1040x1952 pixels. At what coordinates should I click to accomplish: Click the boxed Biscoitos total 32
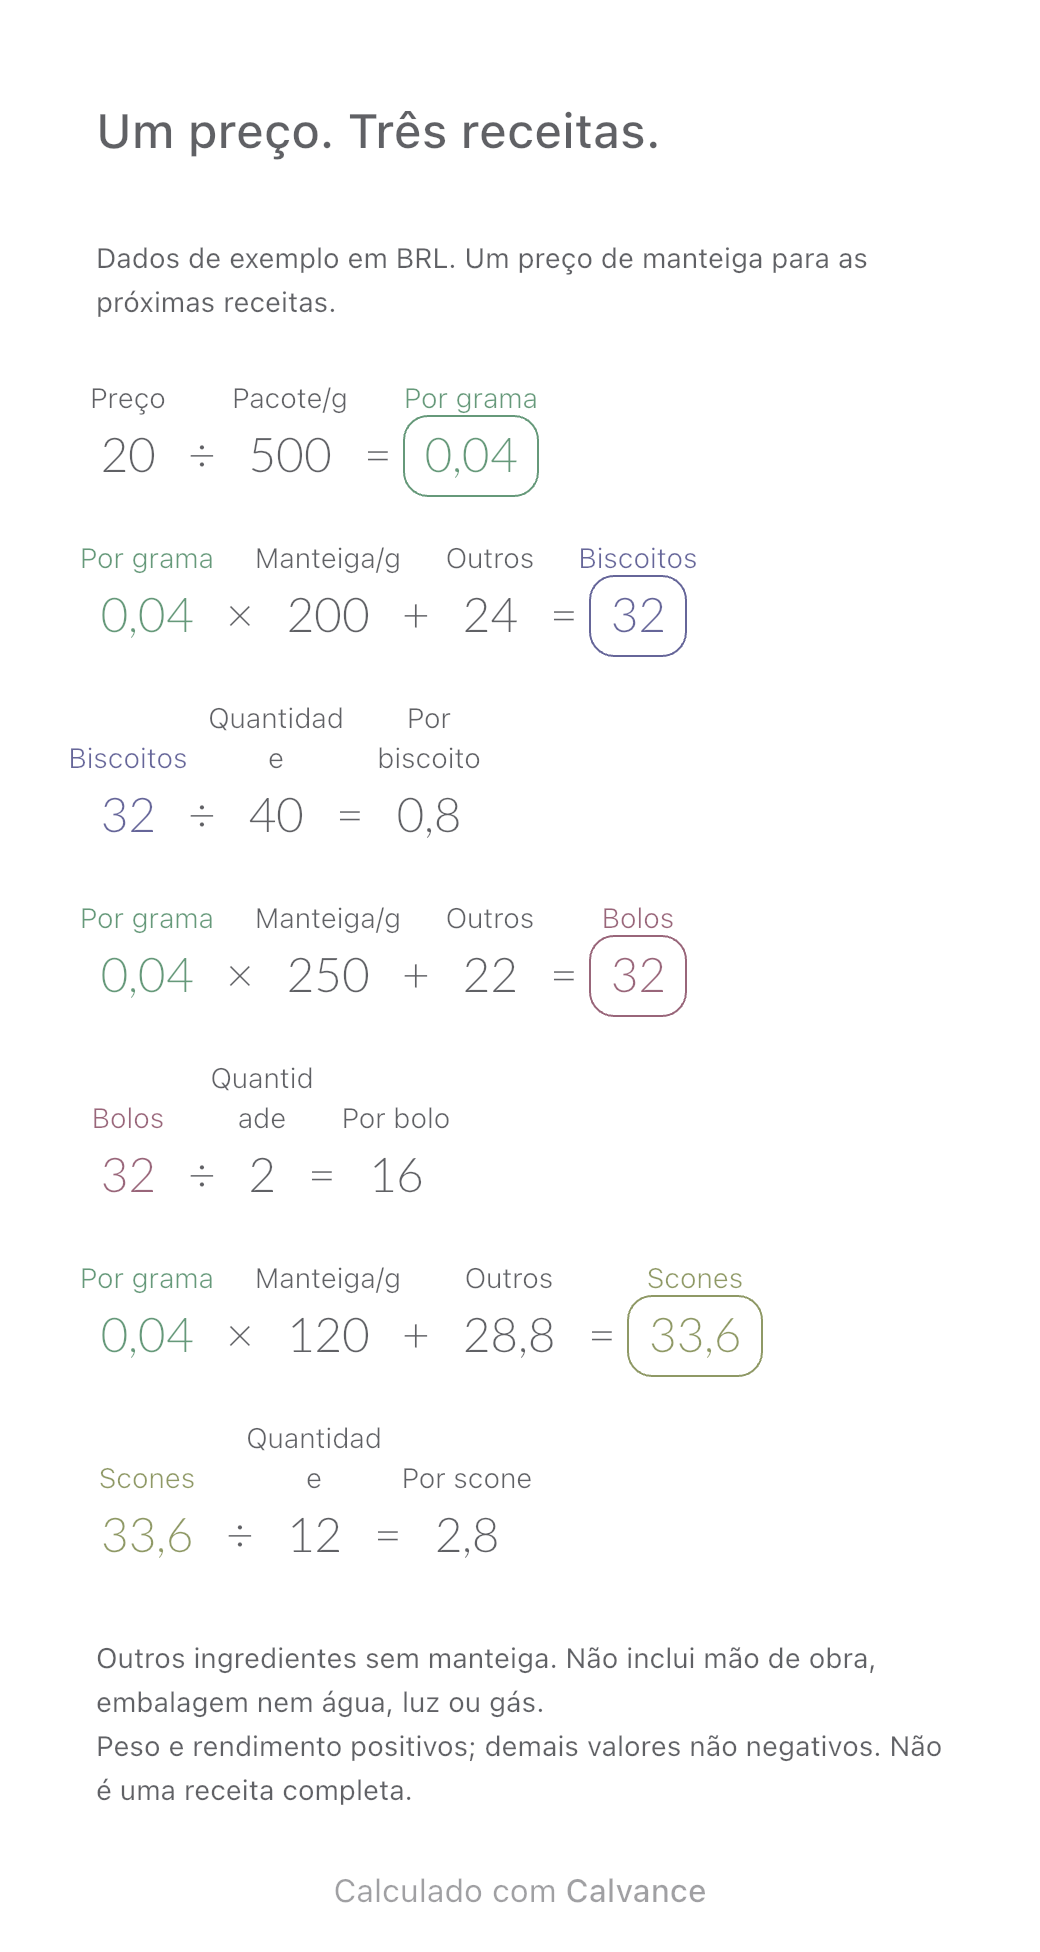point(638,616)
